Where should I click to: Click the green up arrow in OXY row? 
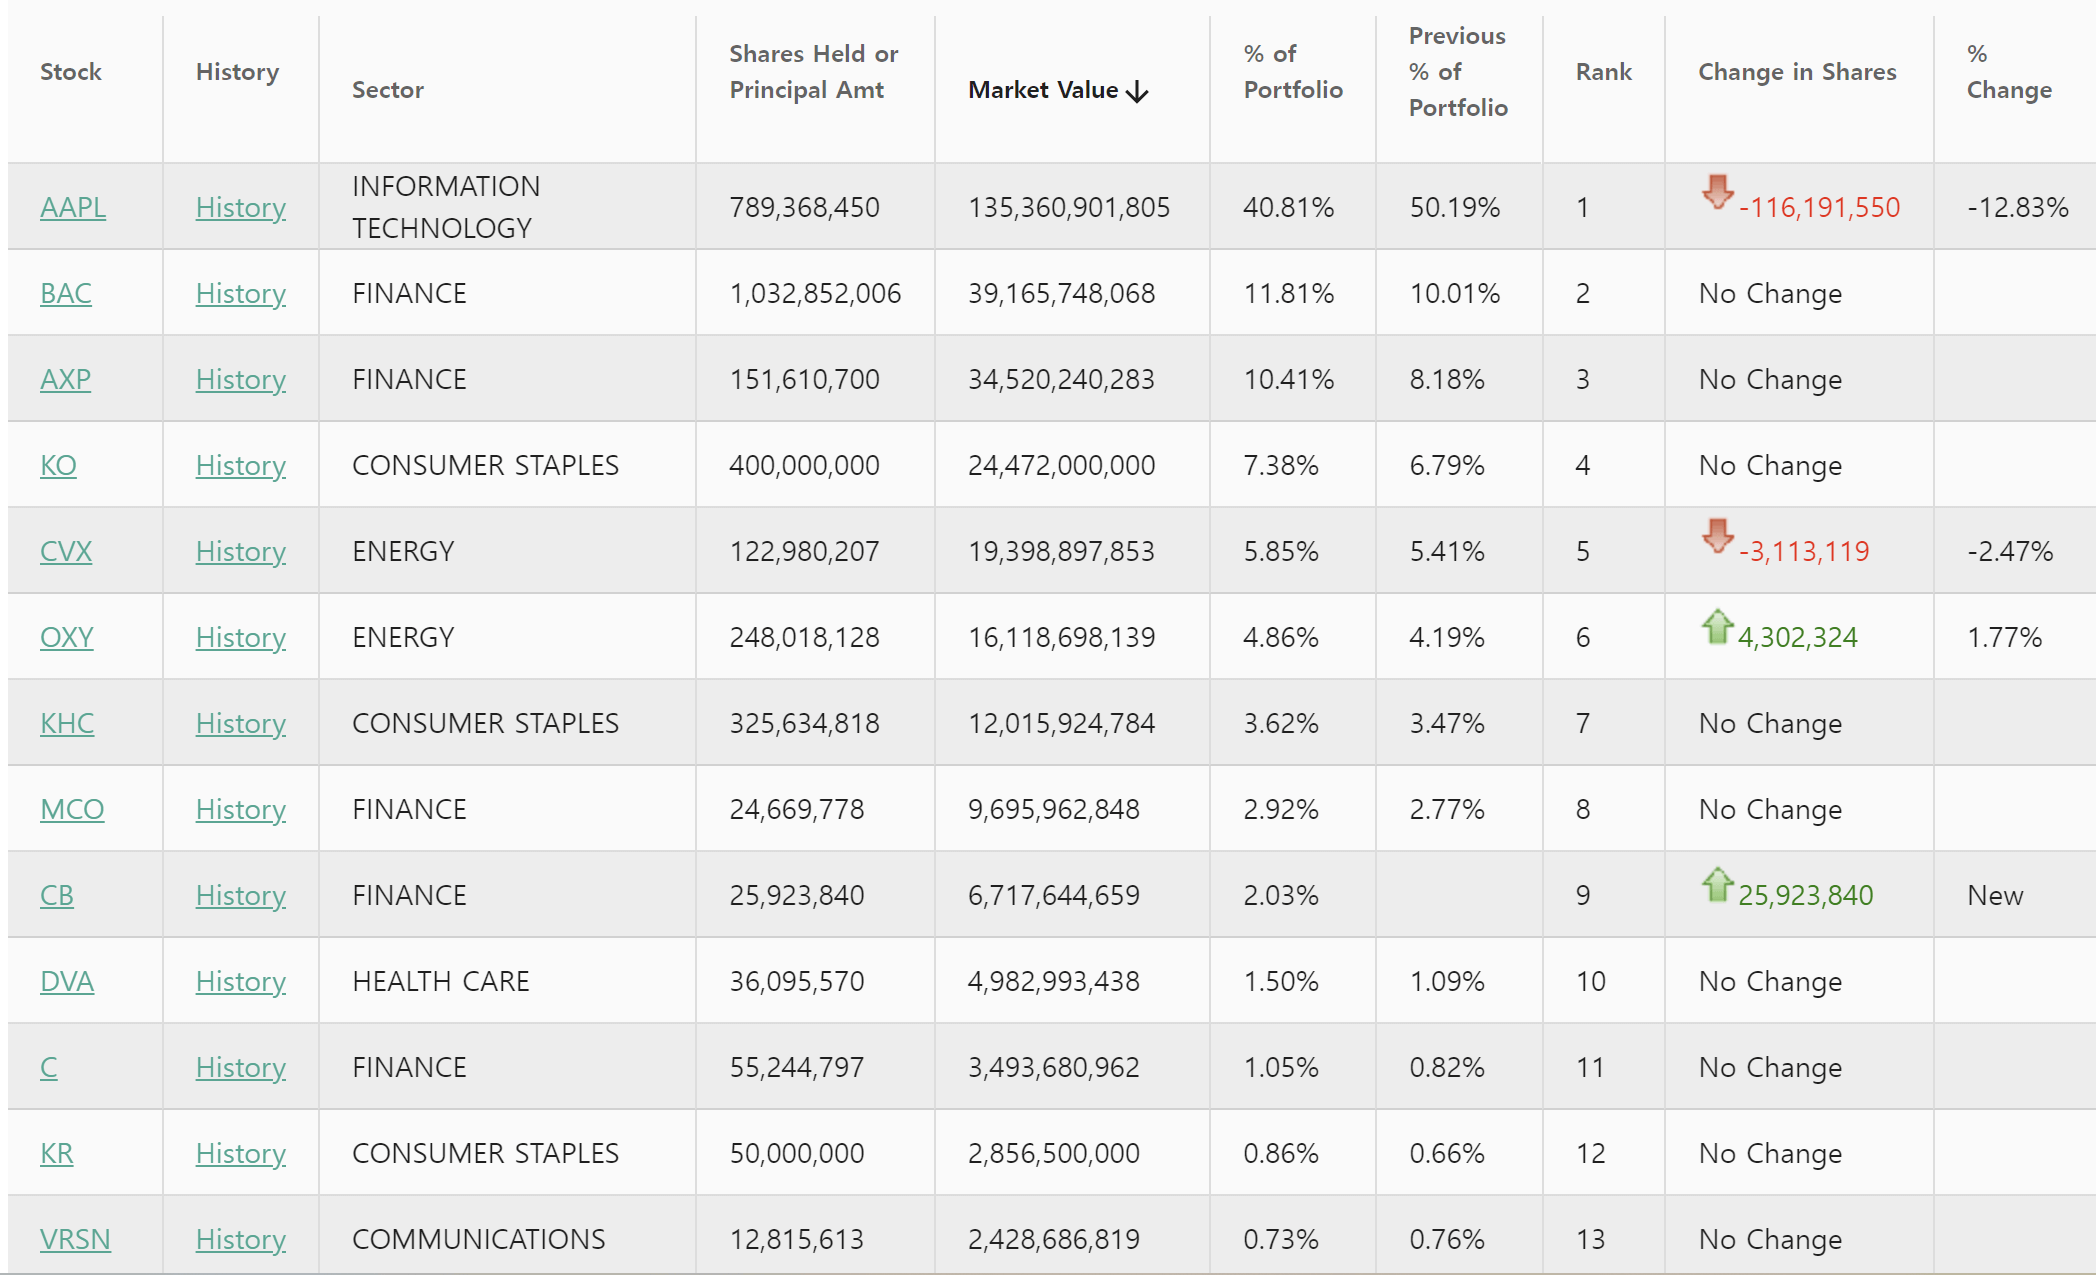click(x=1718, y=627)
